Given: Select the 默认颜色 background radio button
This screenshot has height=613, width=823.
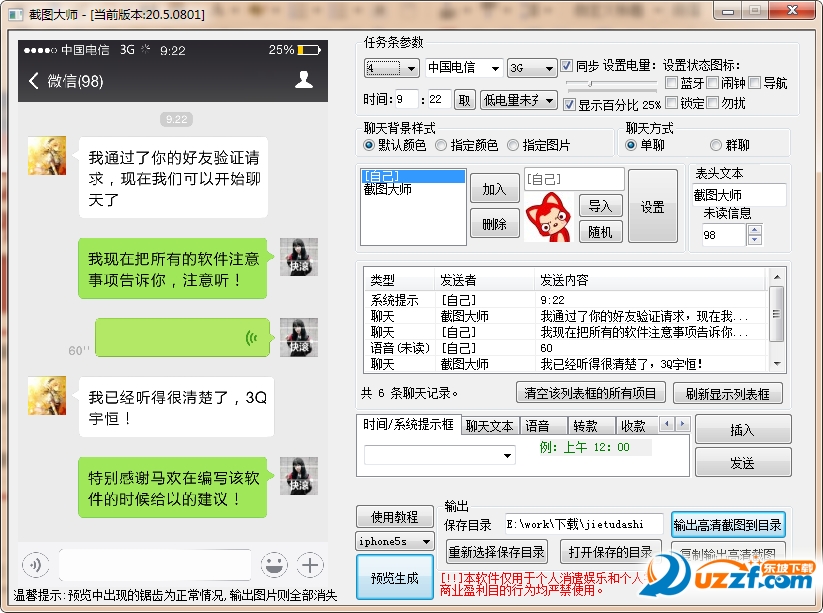Looking at the screenshot, I should (x=369, y=145).
